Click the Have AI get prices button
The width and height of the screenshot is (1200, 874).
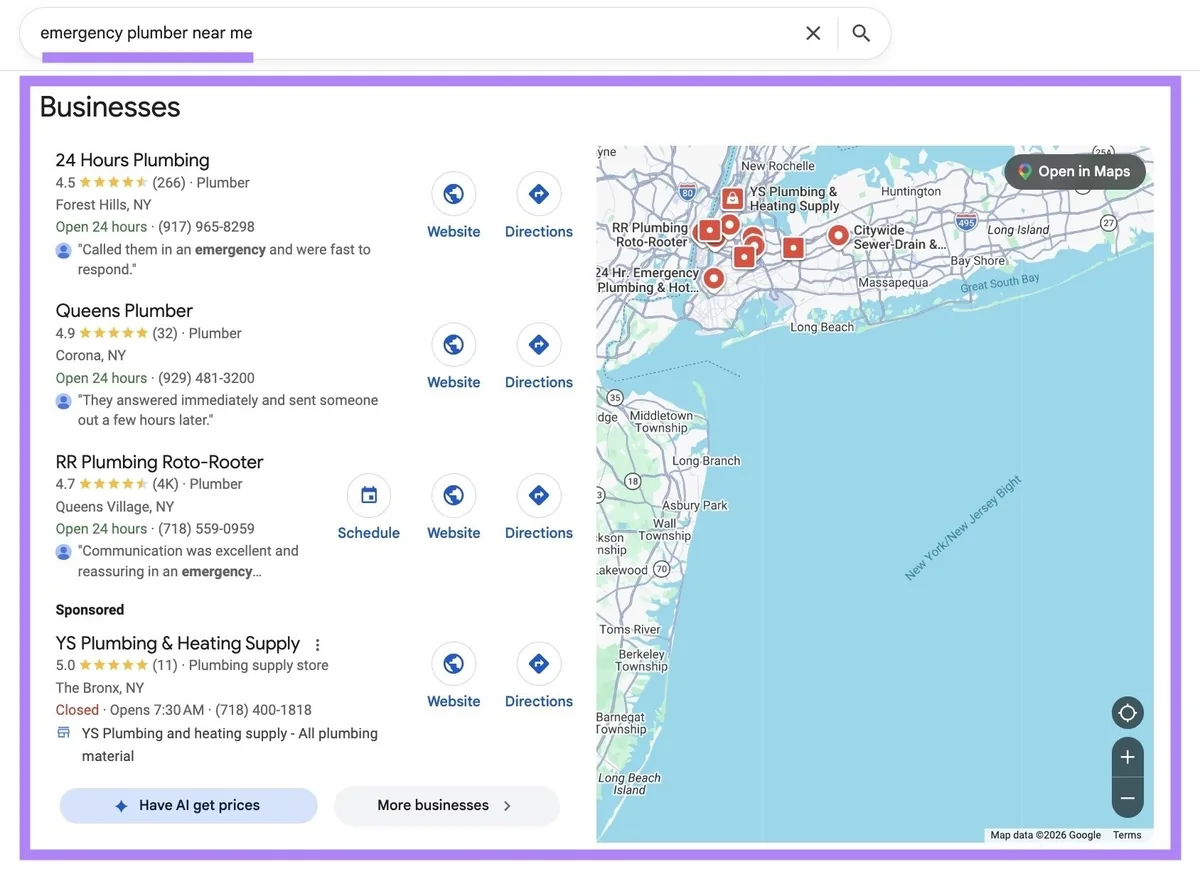(x=188, y=806)
